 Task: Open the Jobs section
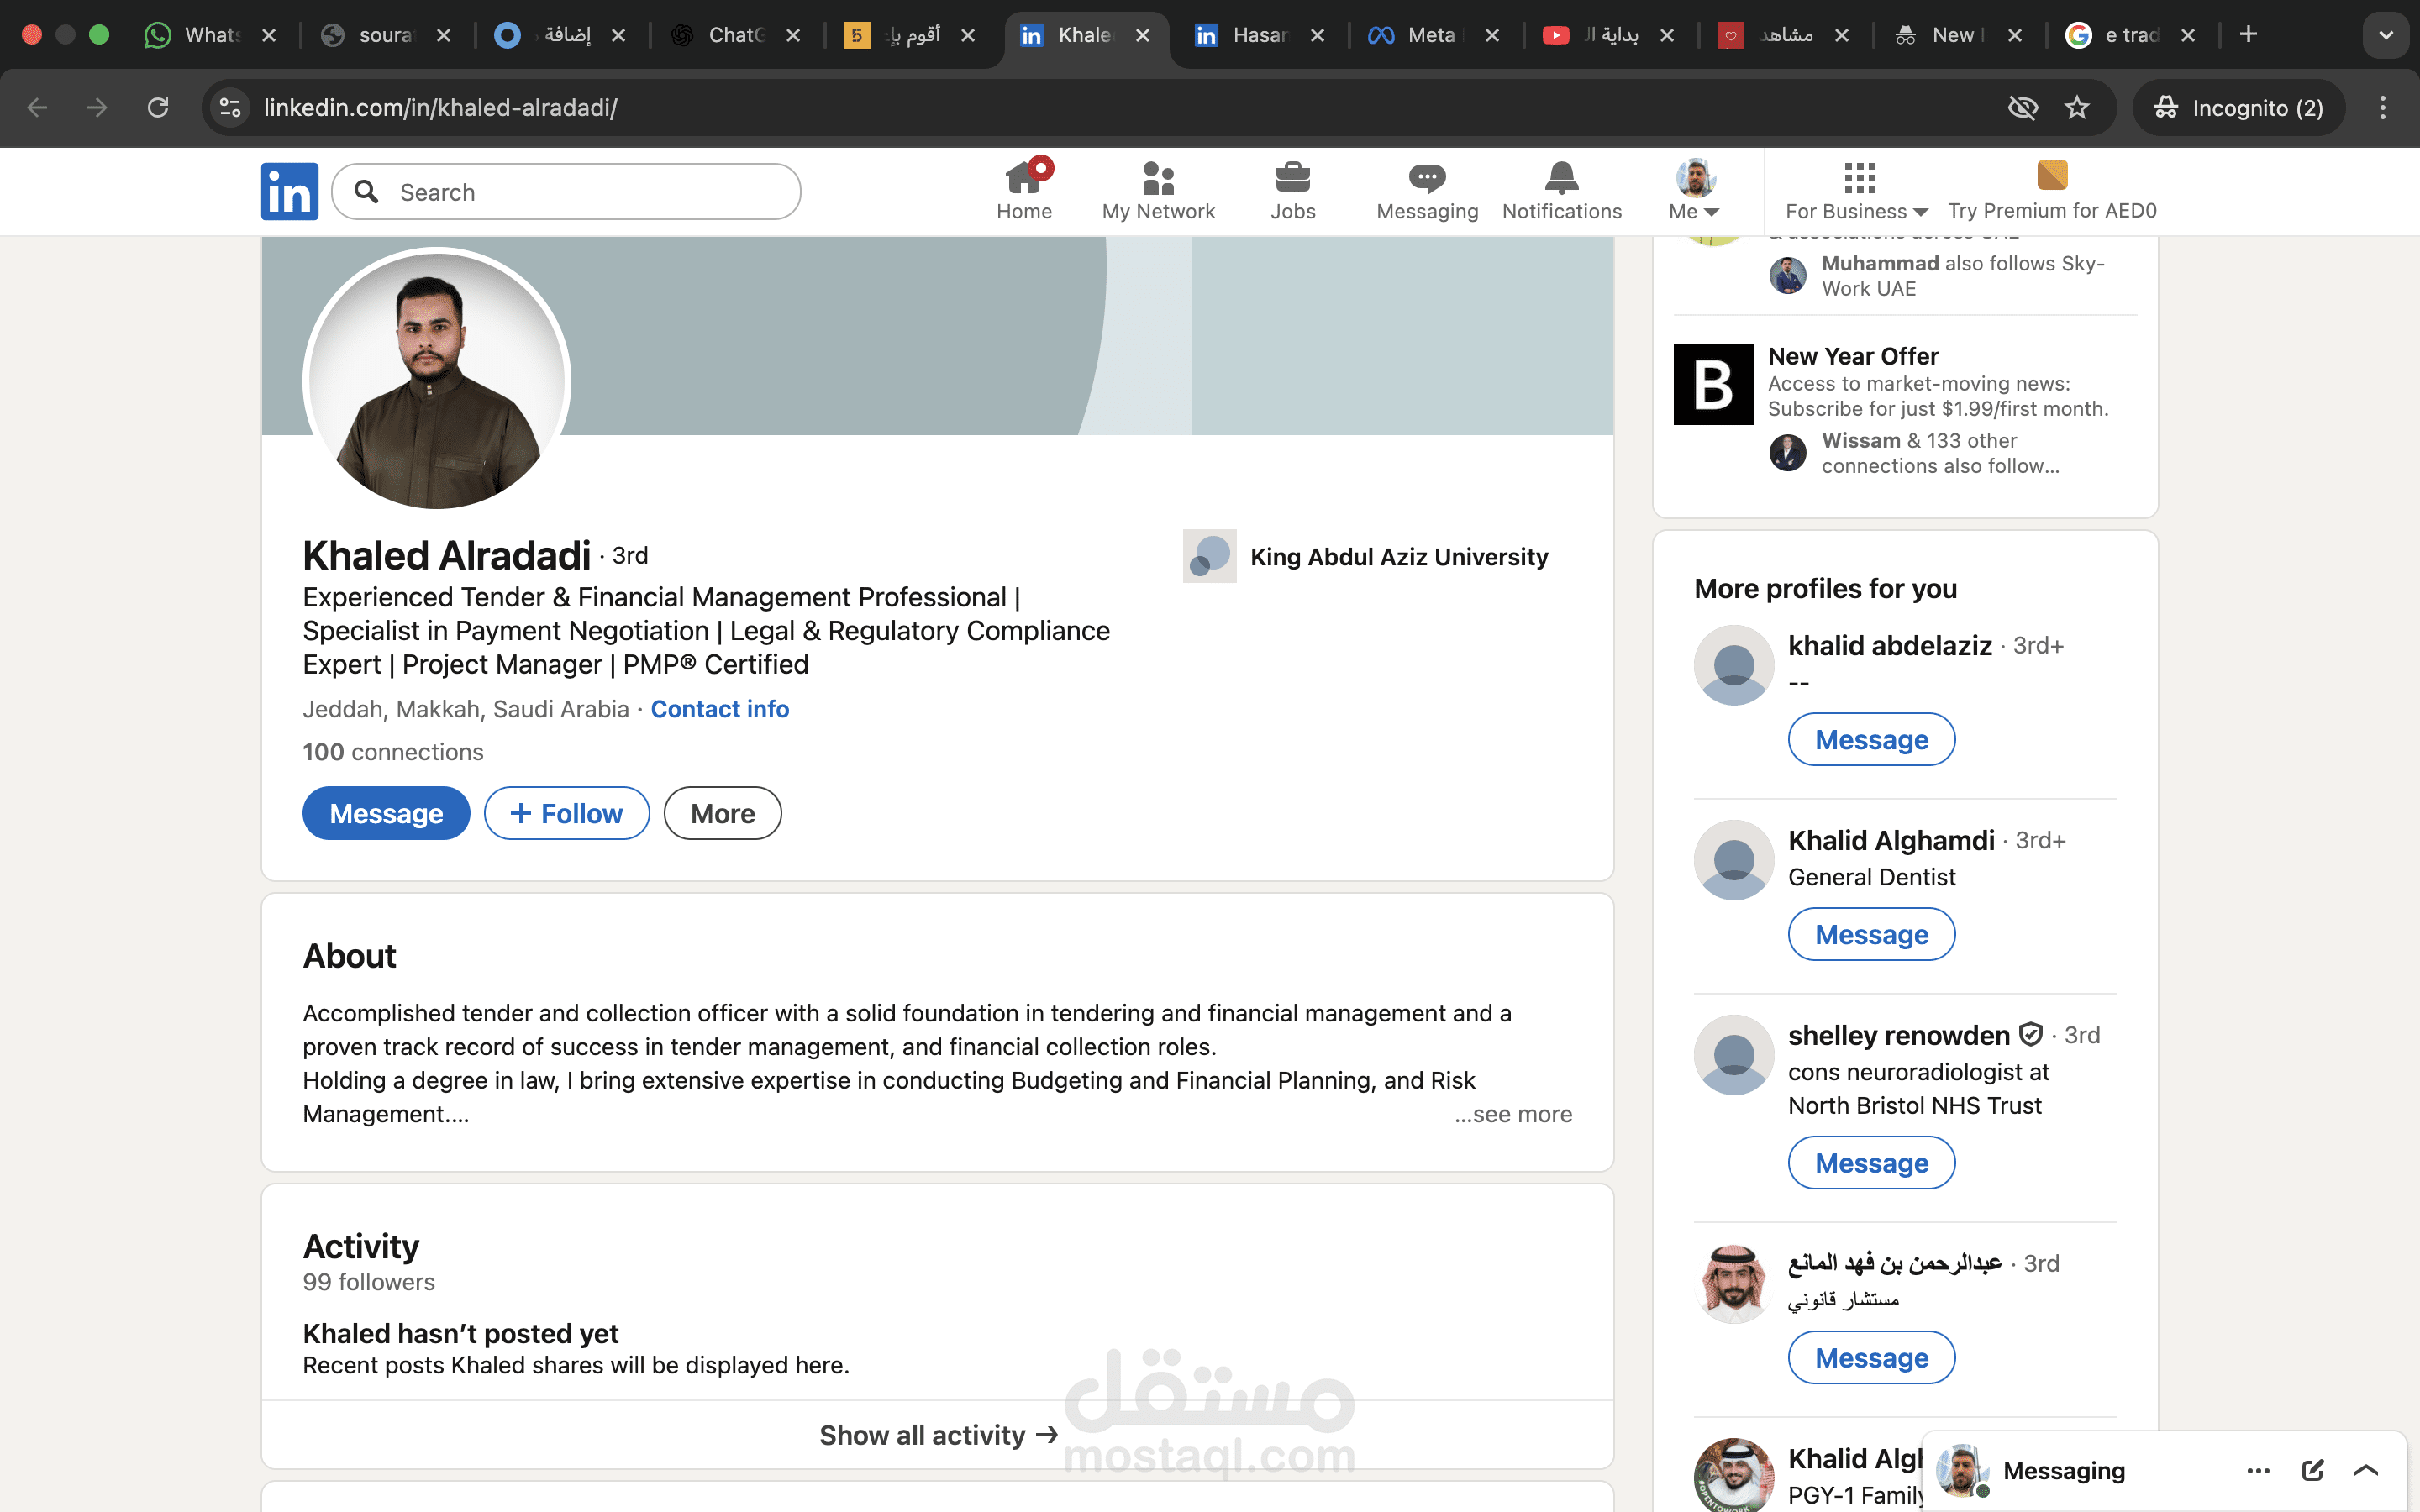click(1292, 190)
